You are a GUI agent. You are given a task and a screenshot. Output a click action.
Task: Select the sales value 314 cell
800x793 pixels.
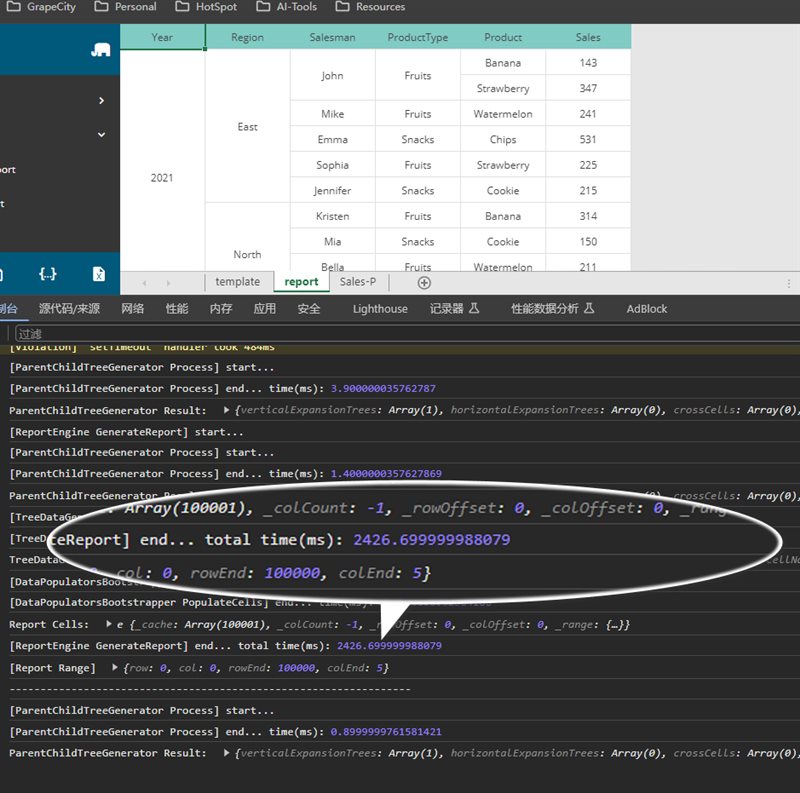coord(588,216)
